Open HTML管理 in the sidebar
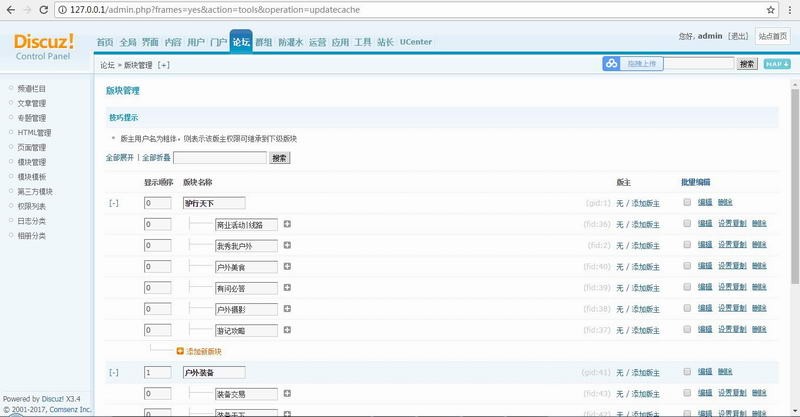Screen dimensions: 800x417 pyautogui.click(x=34, y=133)
